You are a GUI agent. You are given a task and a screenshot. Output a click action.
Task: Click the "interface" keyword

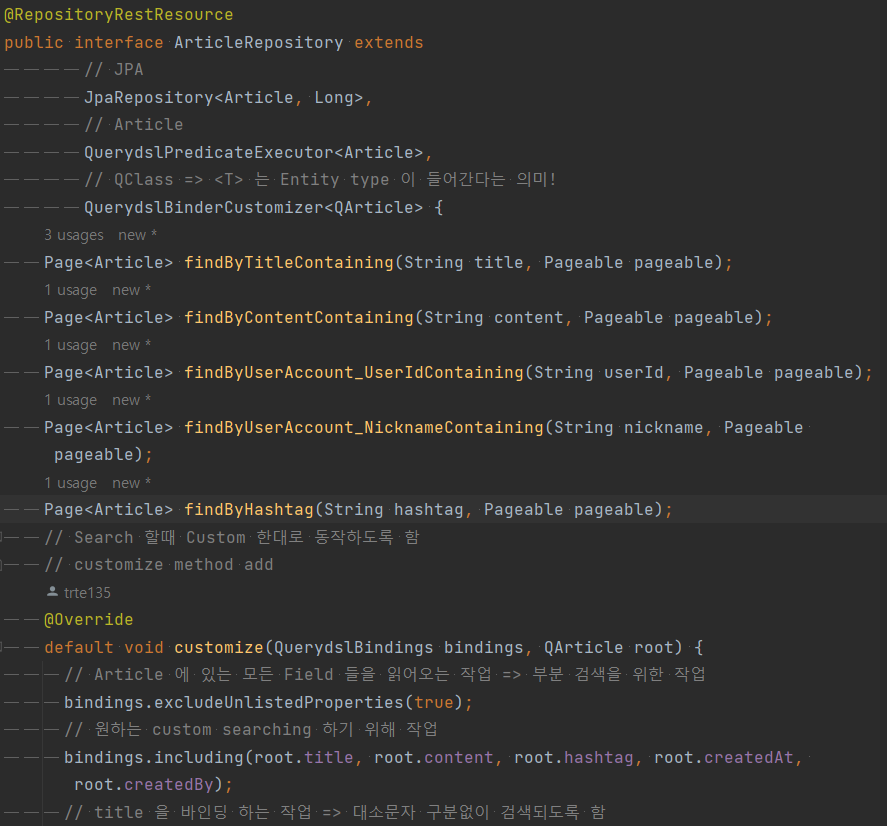tap(119, 42)
